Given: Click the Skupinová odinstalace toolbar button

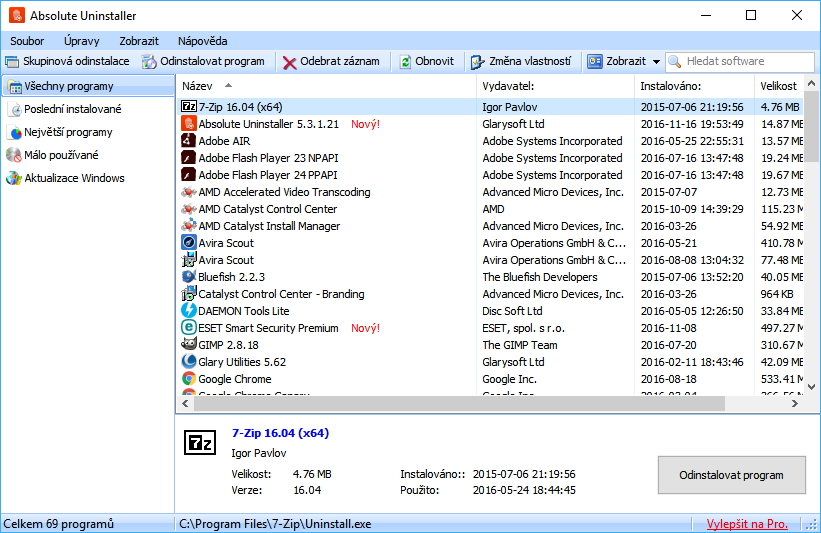Looking at the screenshot, I should (x=67, y=61).
